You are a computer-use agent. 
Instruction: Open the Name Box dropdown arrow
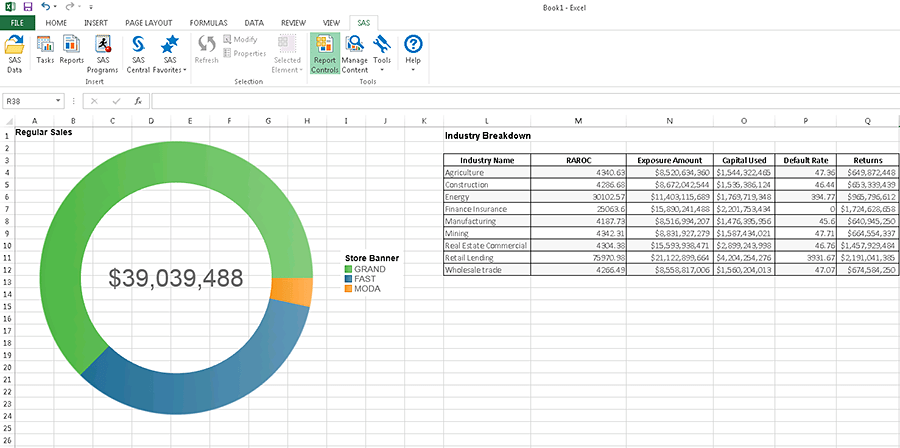(59, 101)
